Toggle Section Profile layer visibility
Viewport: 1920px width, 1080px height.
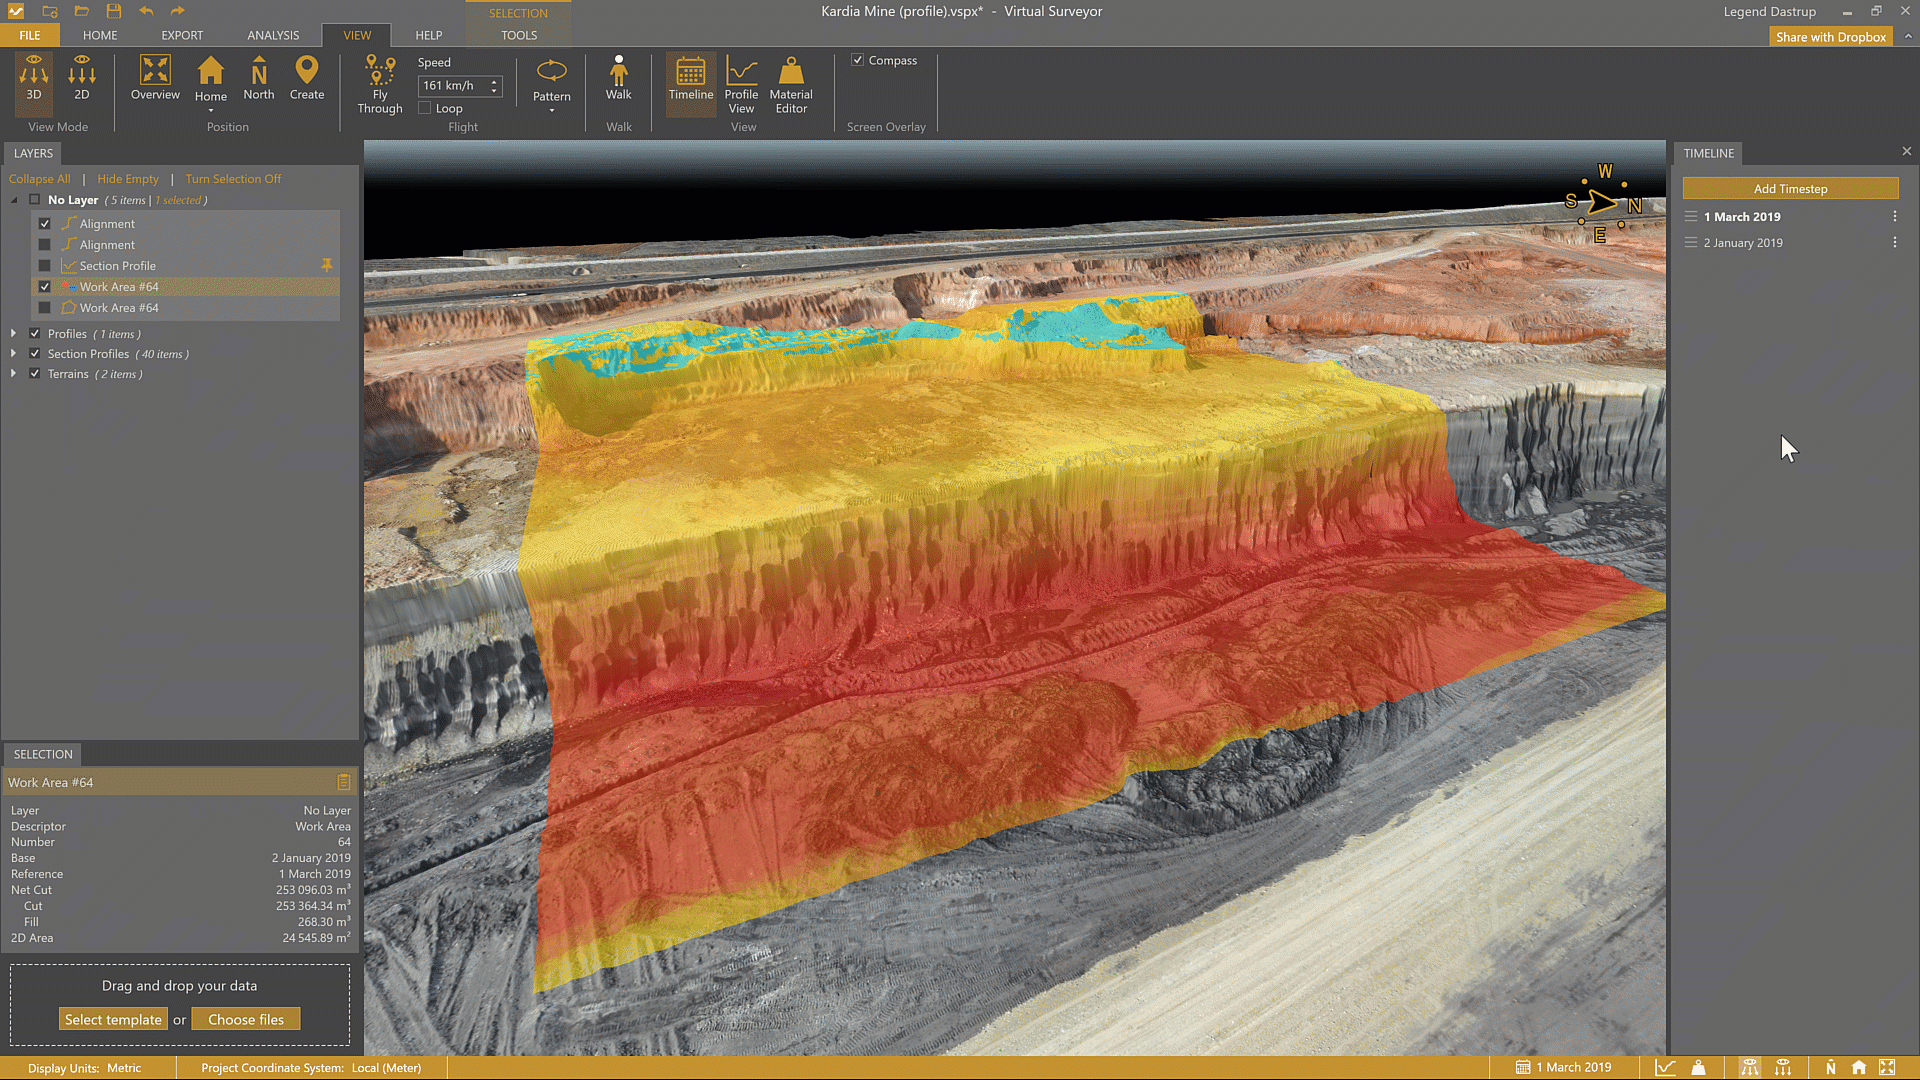click(x=44, y=266)
